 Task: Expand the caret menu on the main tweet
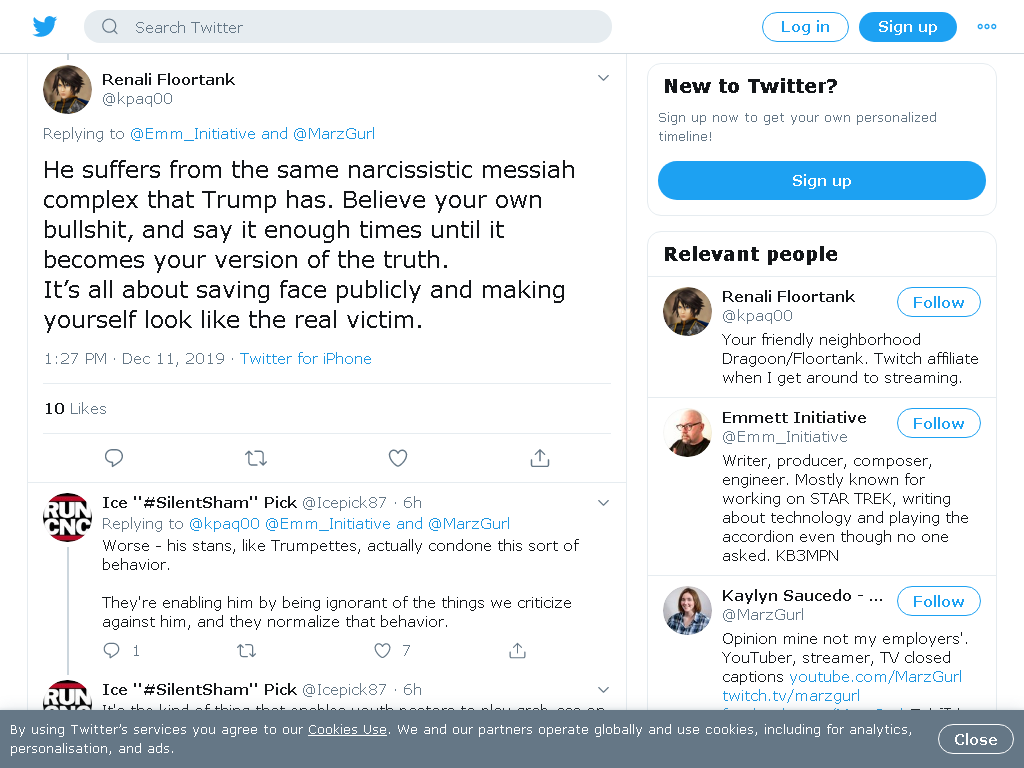pyautogui.click(x=603, y=78)
